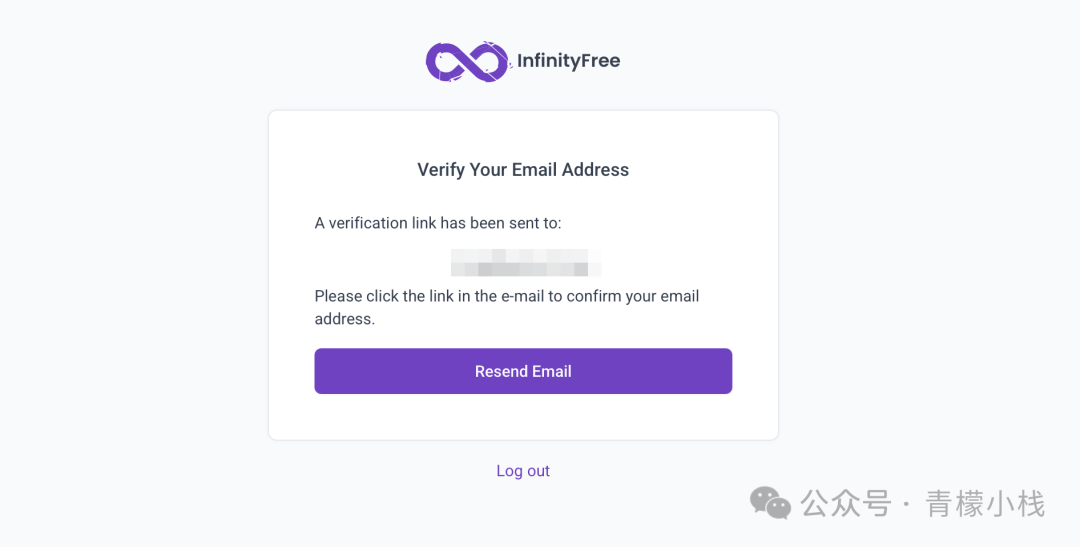Click the Log out link
Image resolution: width=1080 pixels, height=547 pixels.
pyautogui.click(x=523, y=471)
